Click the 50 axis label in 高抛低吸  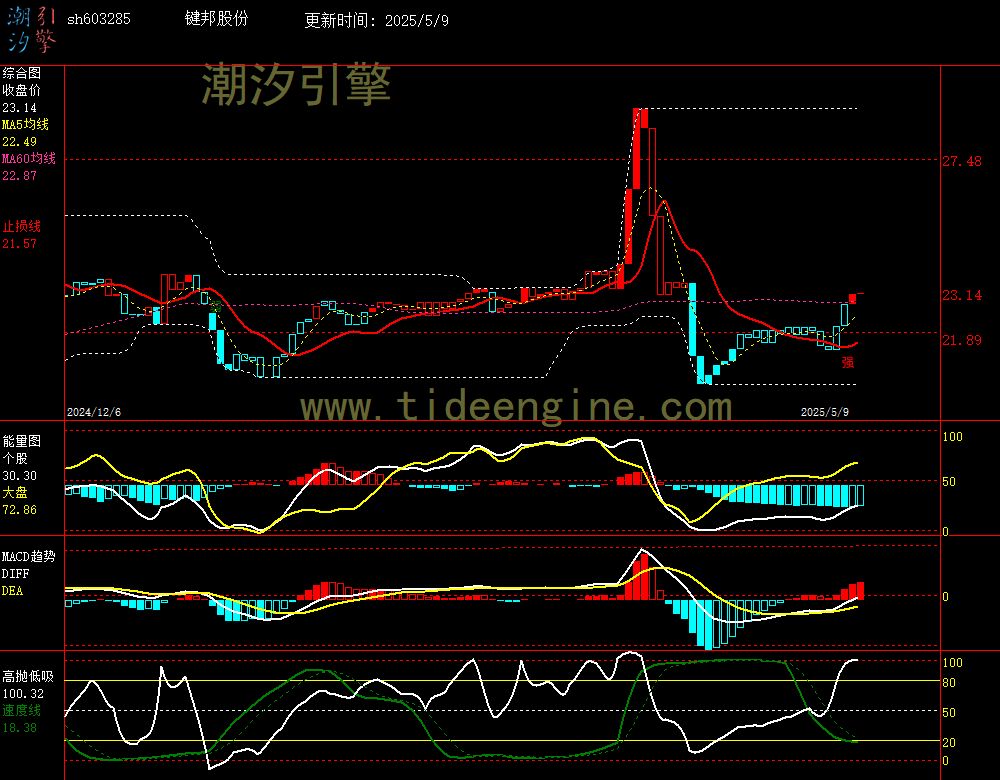[x=949, y=712]
